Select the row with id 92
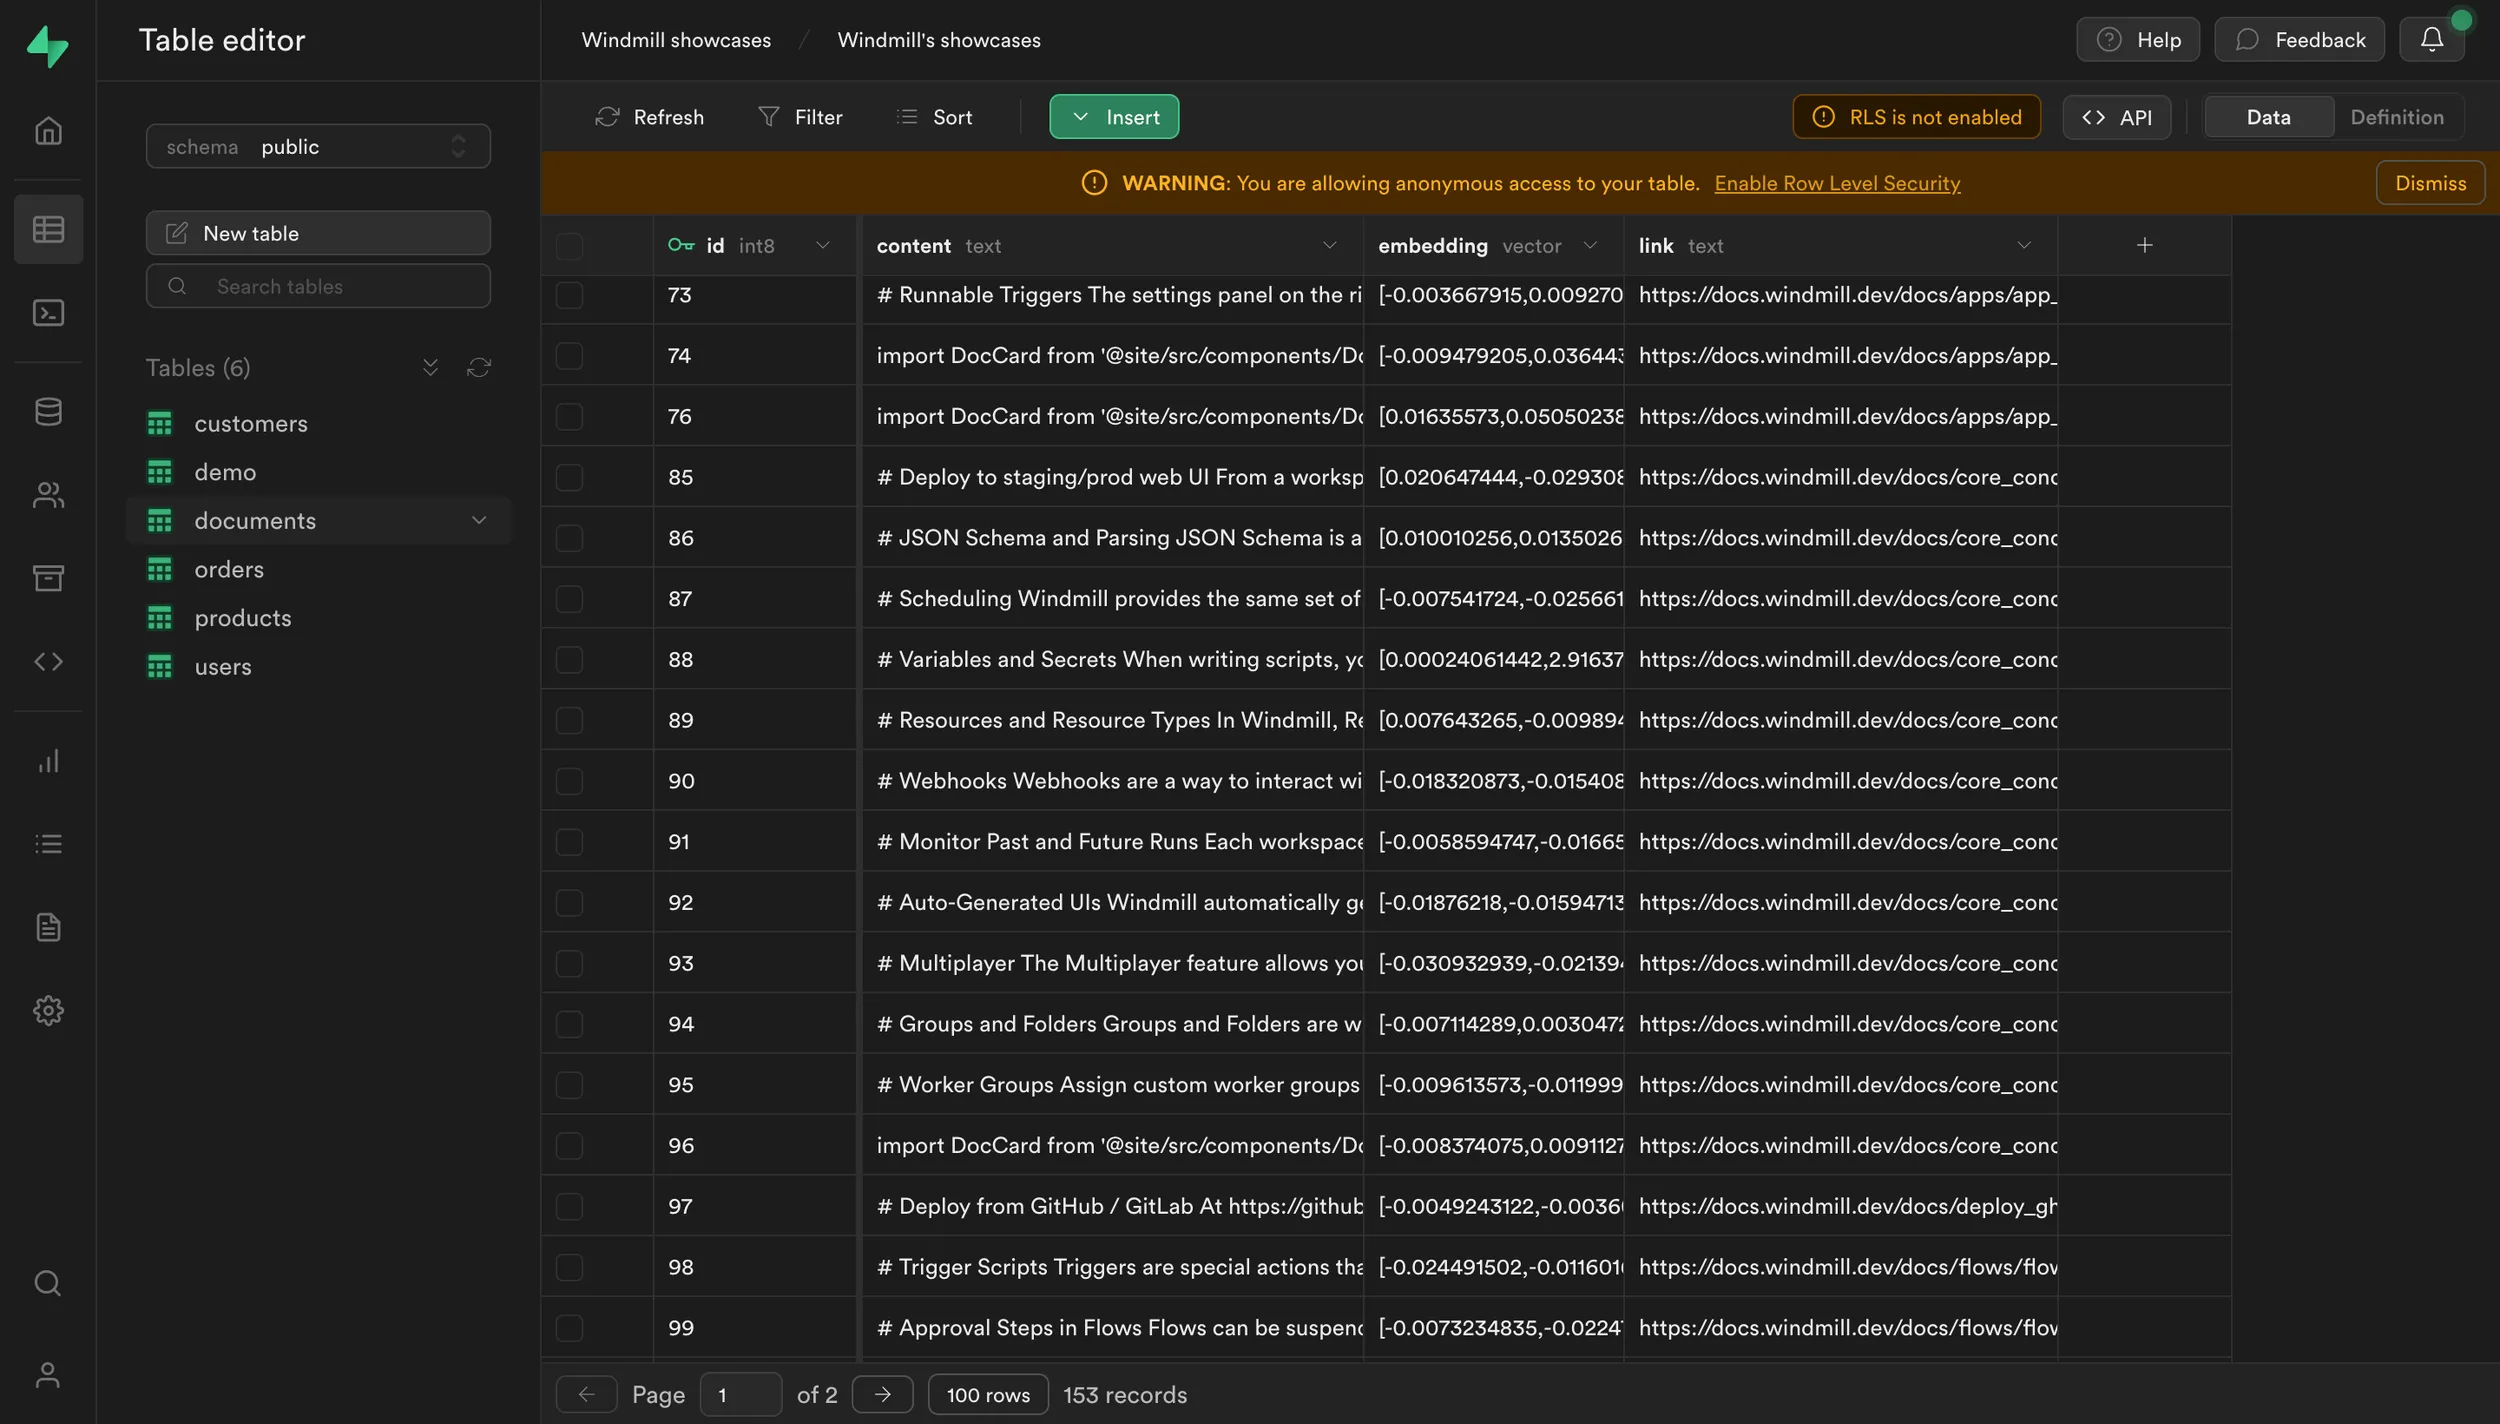This screenshot has height=1424, width=2500. [569, 902]
